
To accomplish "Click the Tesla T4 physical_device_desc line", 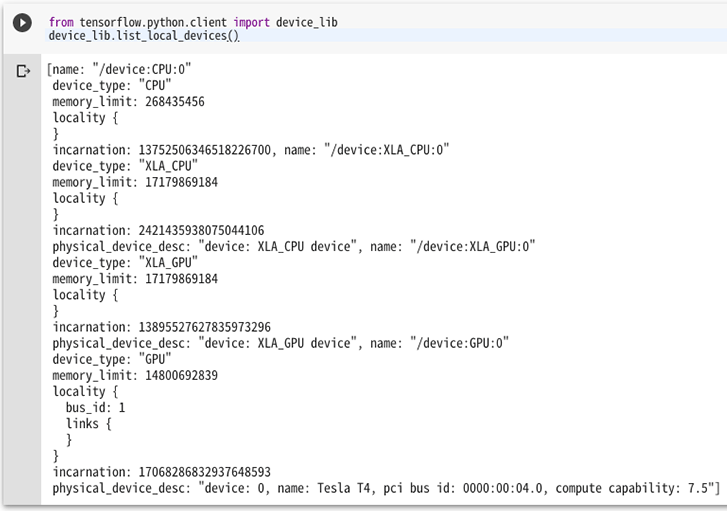I will click(387, 488).
